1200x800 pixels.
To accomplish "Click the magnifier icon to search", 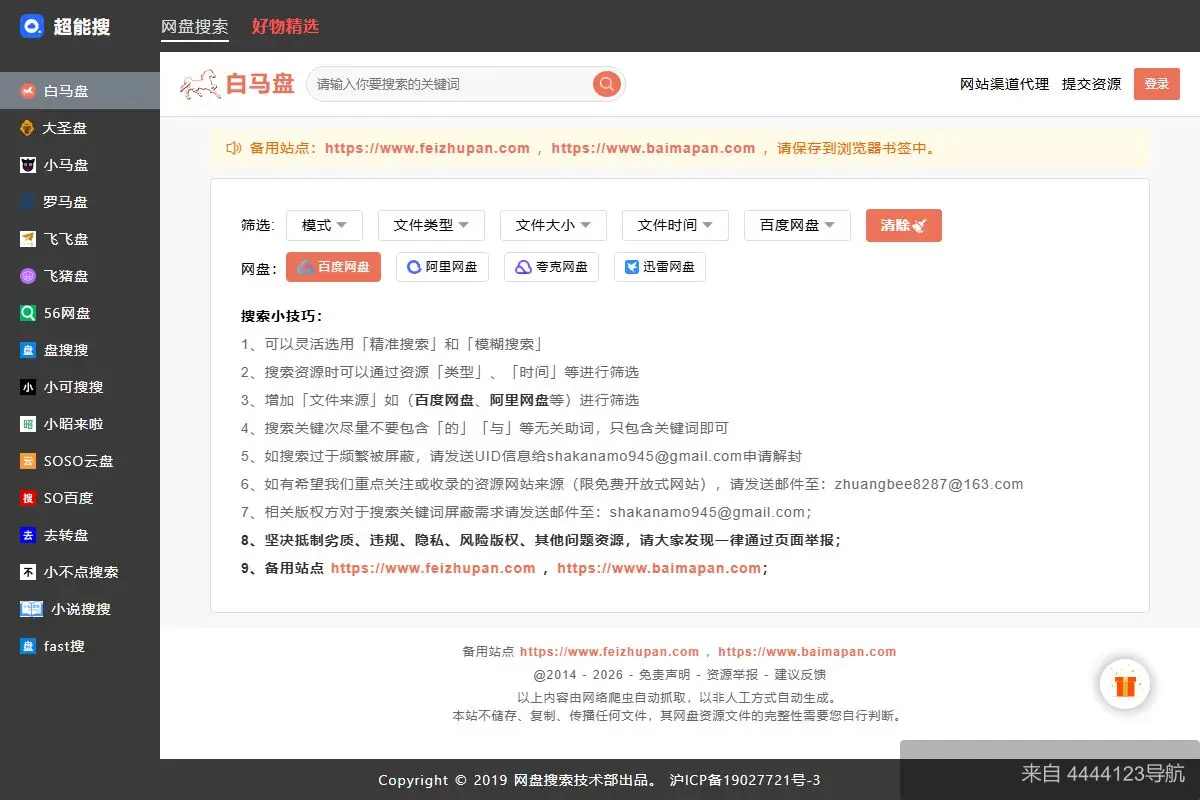I will 606,84.
